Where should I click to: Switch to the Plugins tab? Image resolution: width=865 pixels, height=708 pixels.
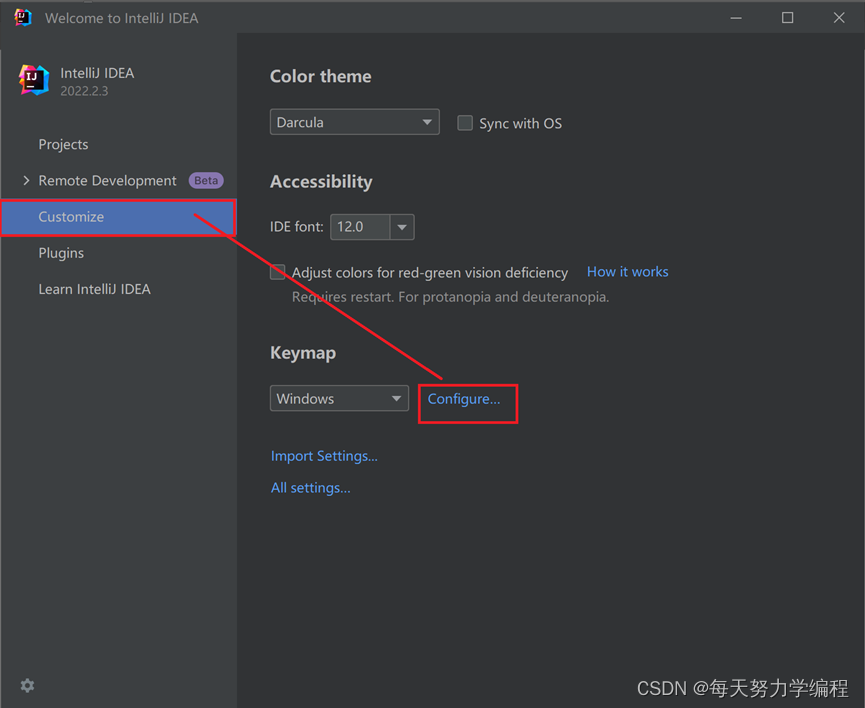tap(60, 253)
